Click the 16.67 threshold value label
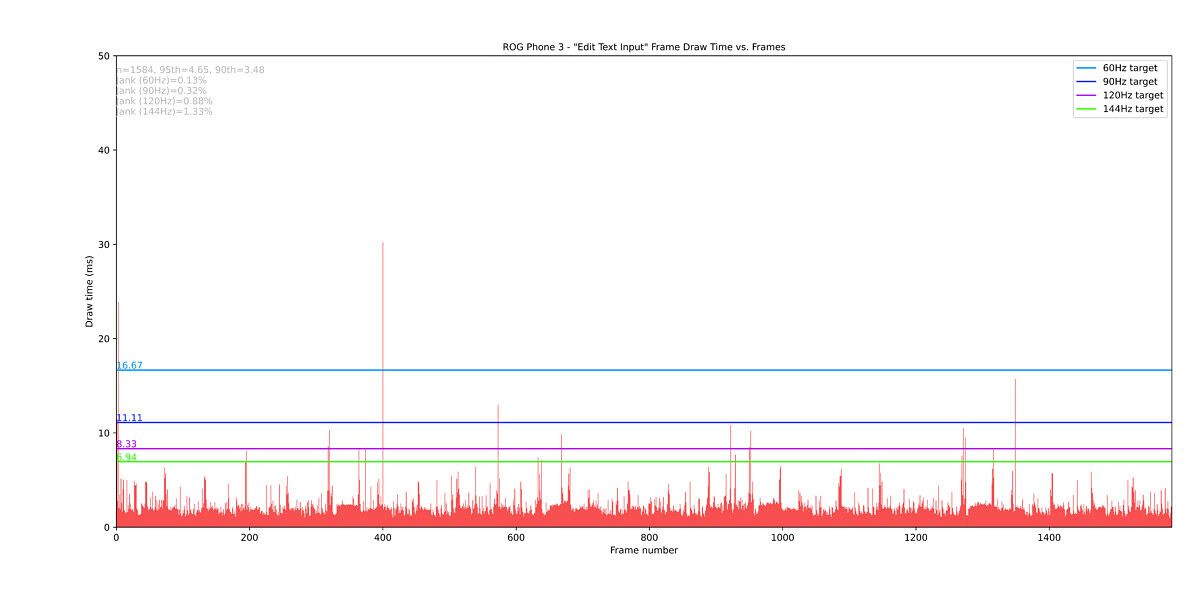Image resolution: width=1200 pixels, height=600 pixels. coord(130,366)
